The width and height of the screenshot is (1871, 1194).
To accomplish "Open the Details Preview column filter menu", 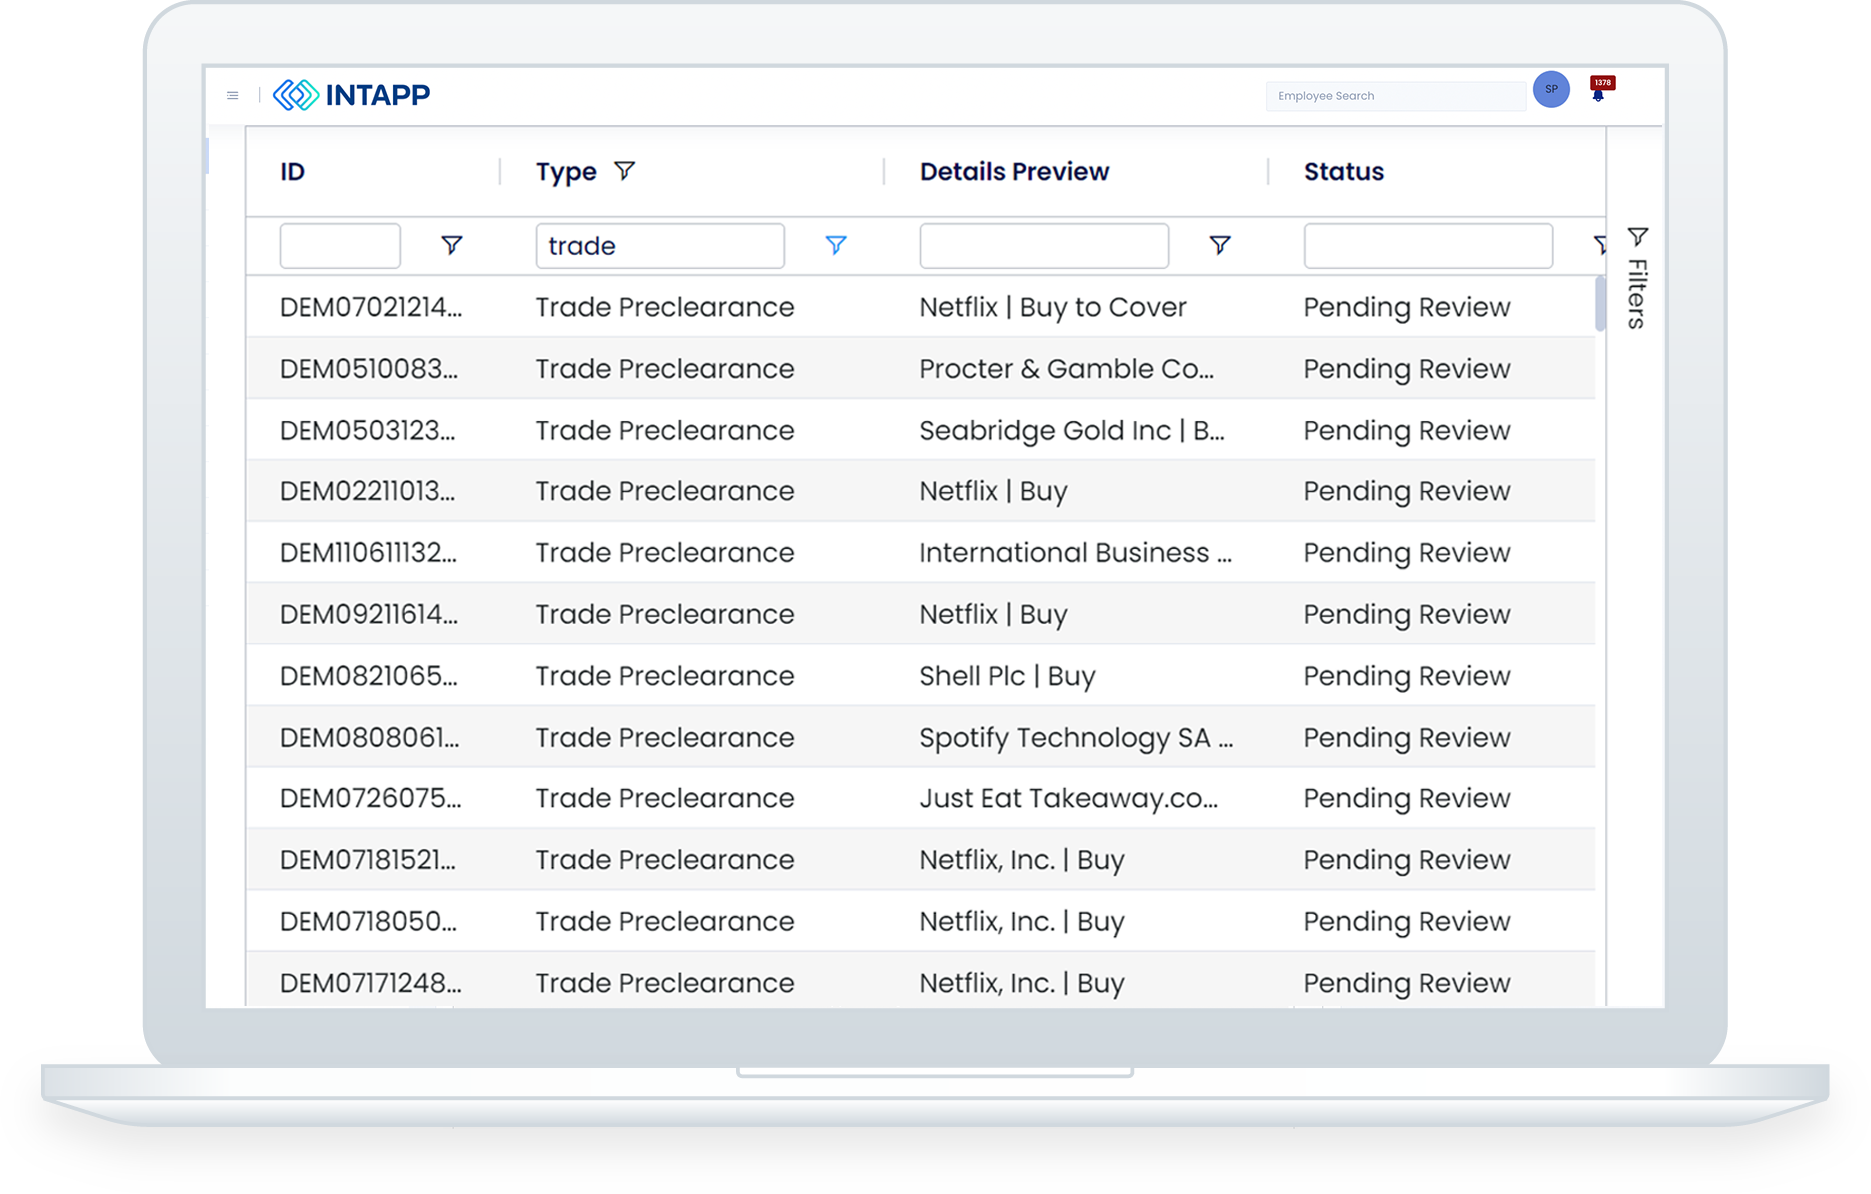I will (1219, 245).
